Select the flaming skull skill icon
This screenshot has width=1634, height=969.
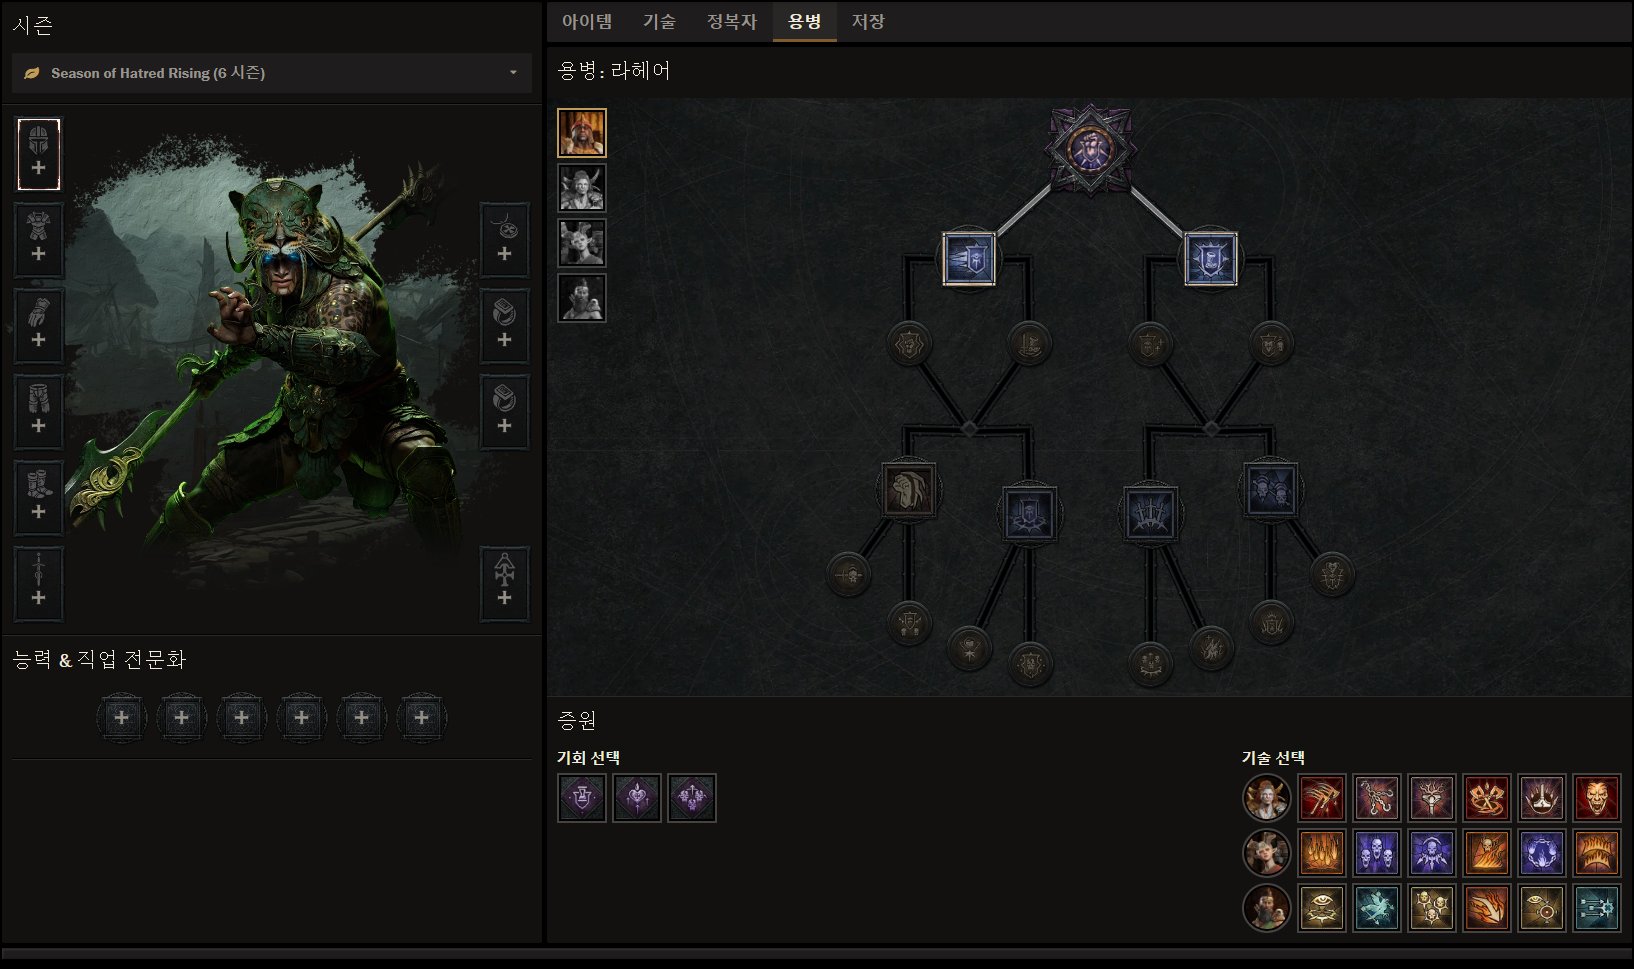pyautogui.click(x=1487, y=853)
